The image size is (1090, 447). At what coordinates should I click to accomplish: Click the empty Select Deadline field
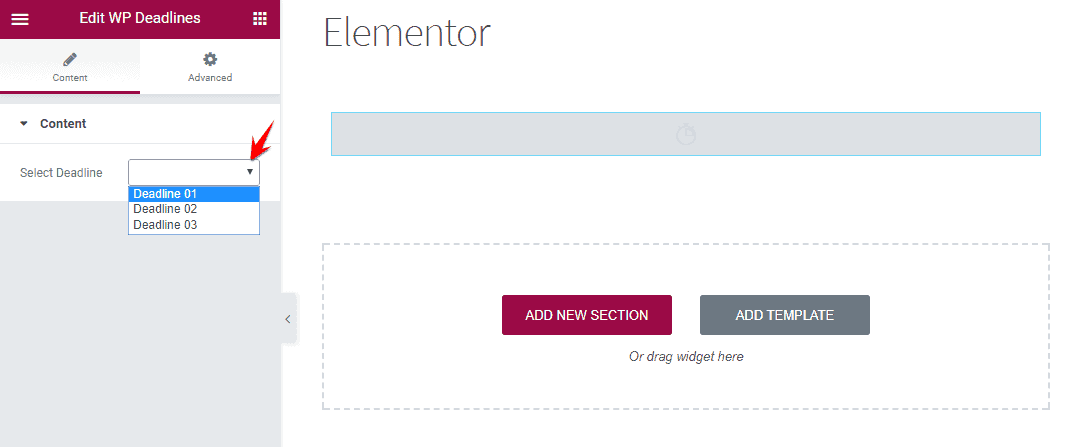tap(186, 172)
